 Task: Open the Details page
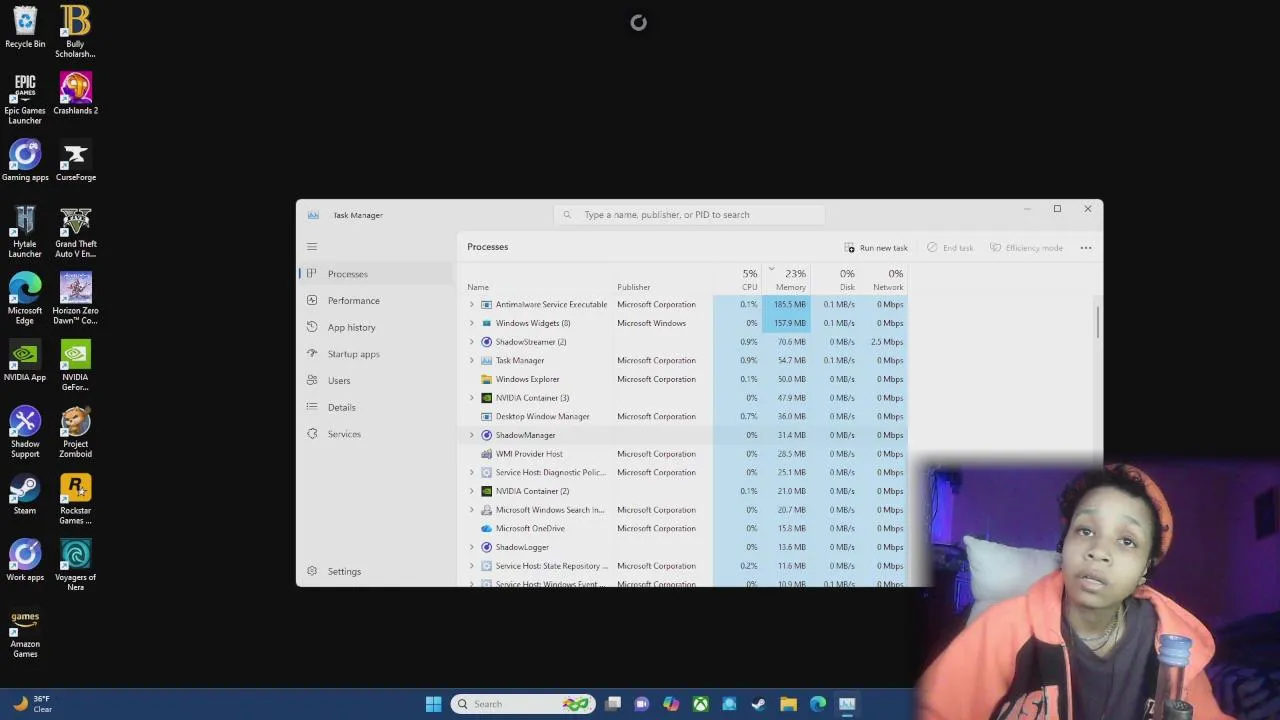tap(376, 407)
